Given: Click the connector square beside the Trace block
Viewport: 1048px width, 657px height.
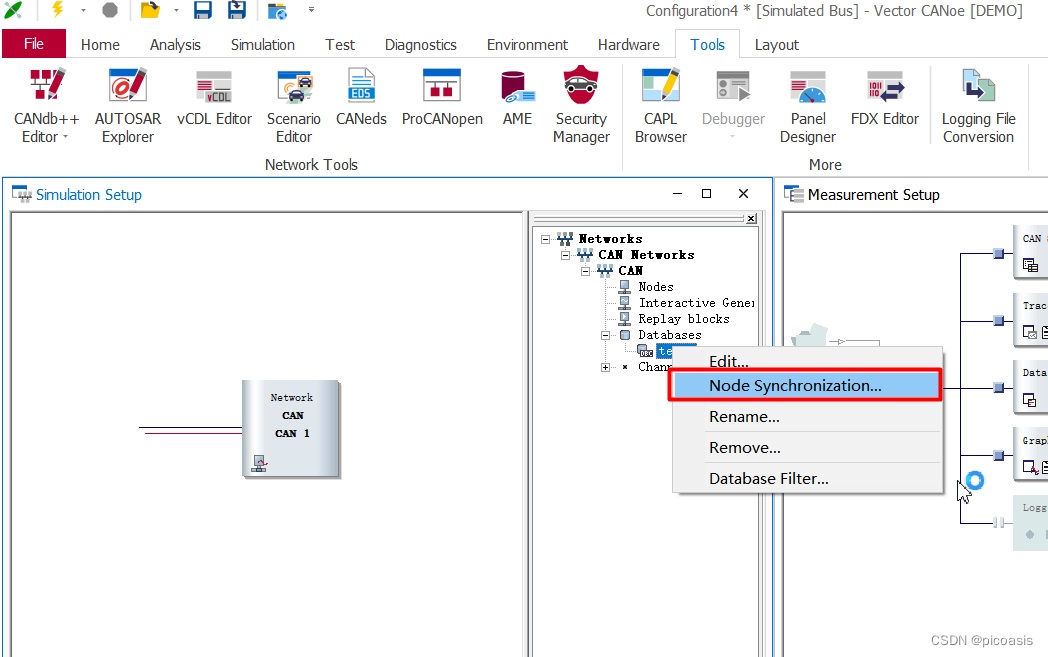Looking at the screenshot, I should (x=999, y=321).
